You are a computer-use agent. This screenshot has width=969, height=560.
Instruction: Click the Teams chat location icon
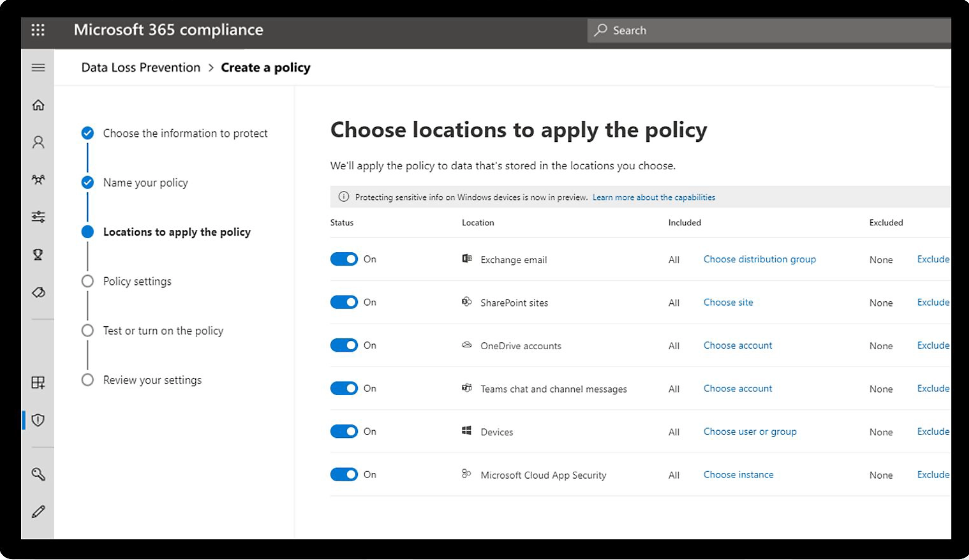coord(467,388)
